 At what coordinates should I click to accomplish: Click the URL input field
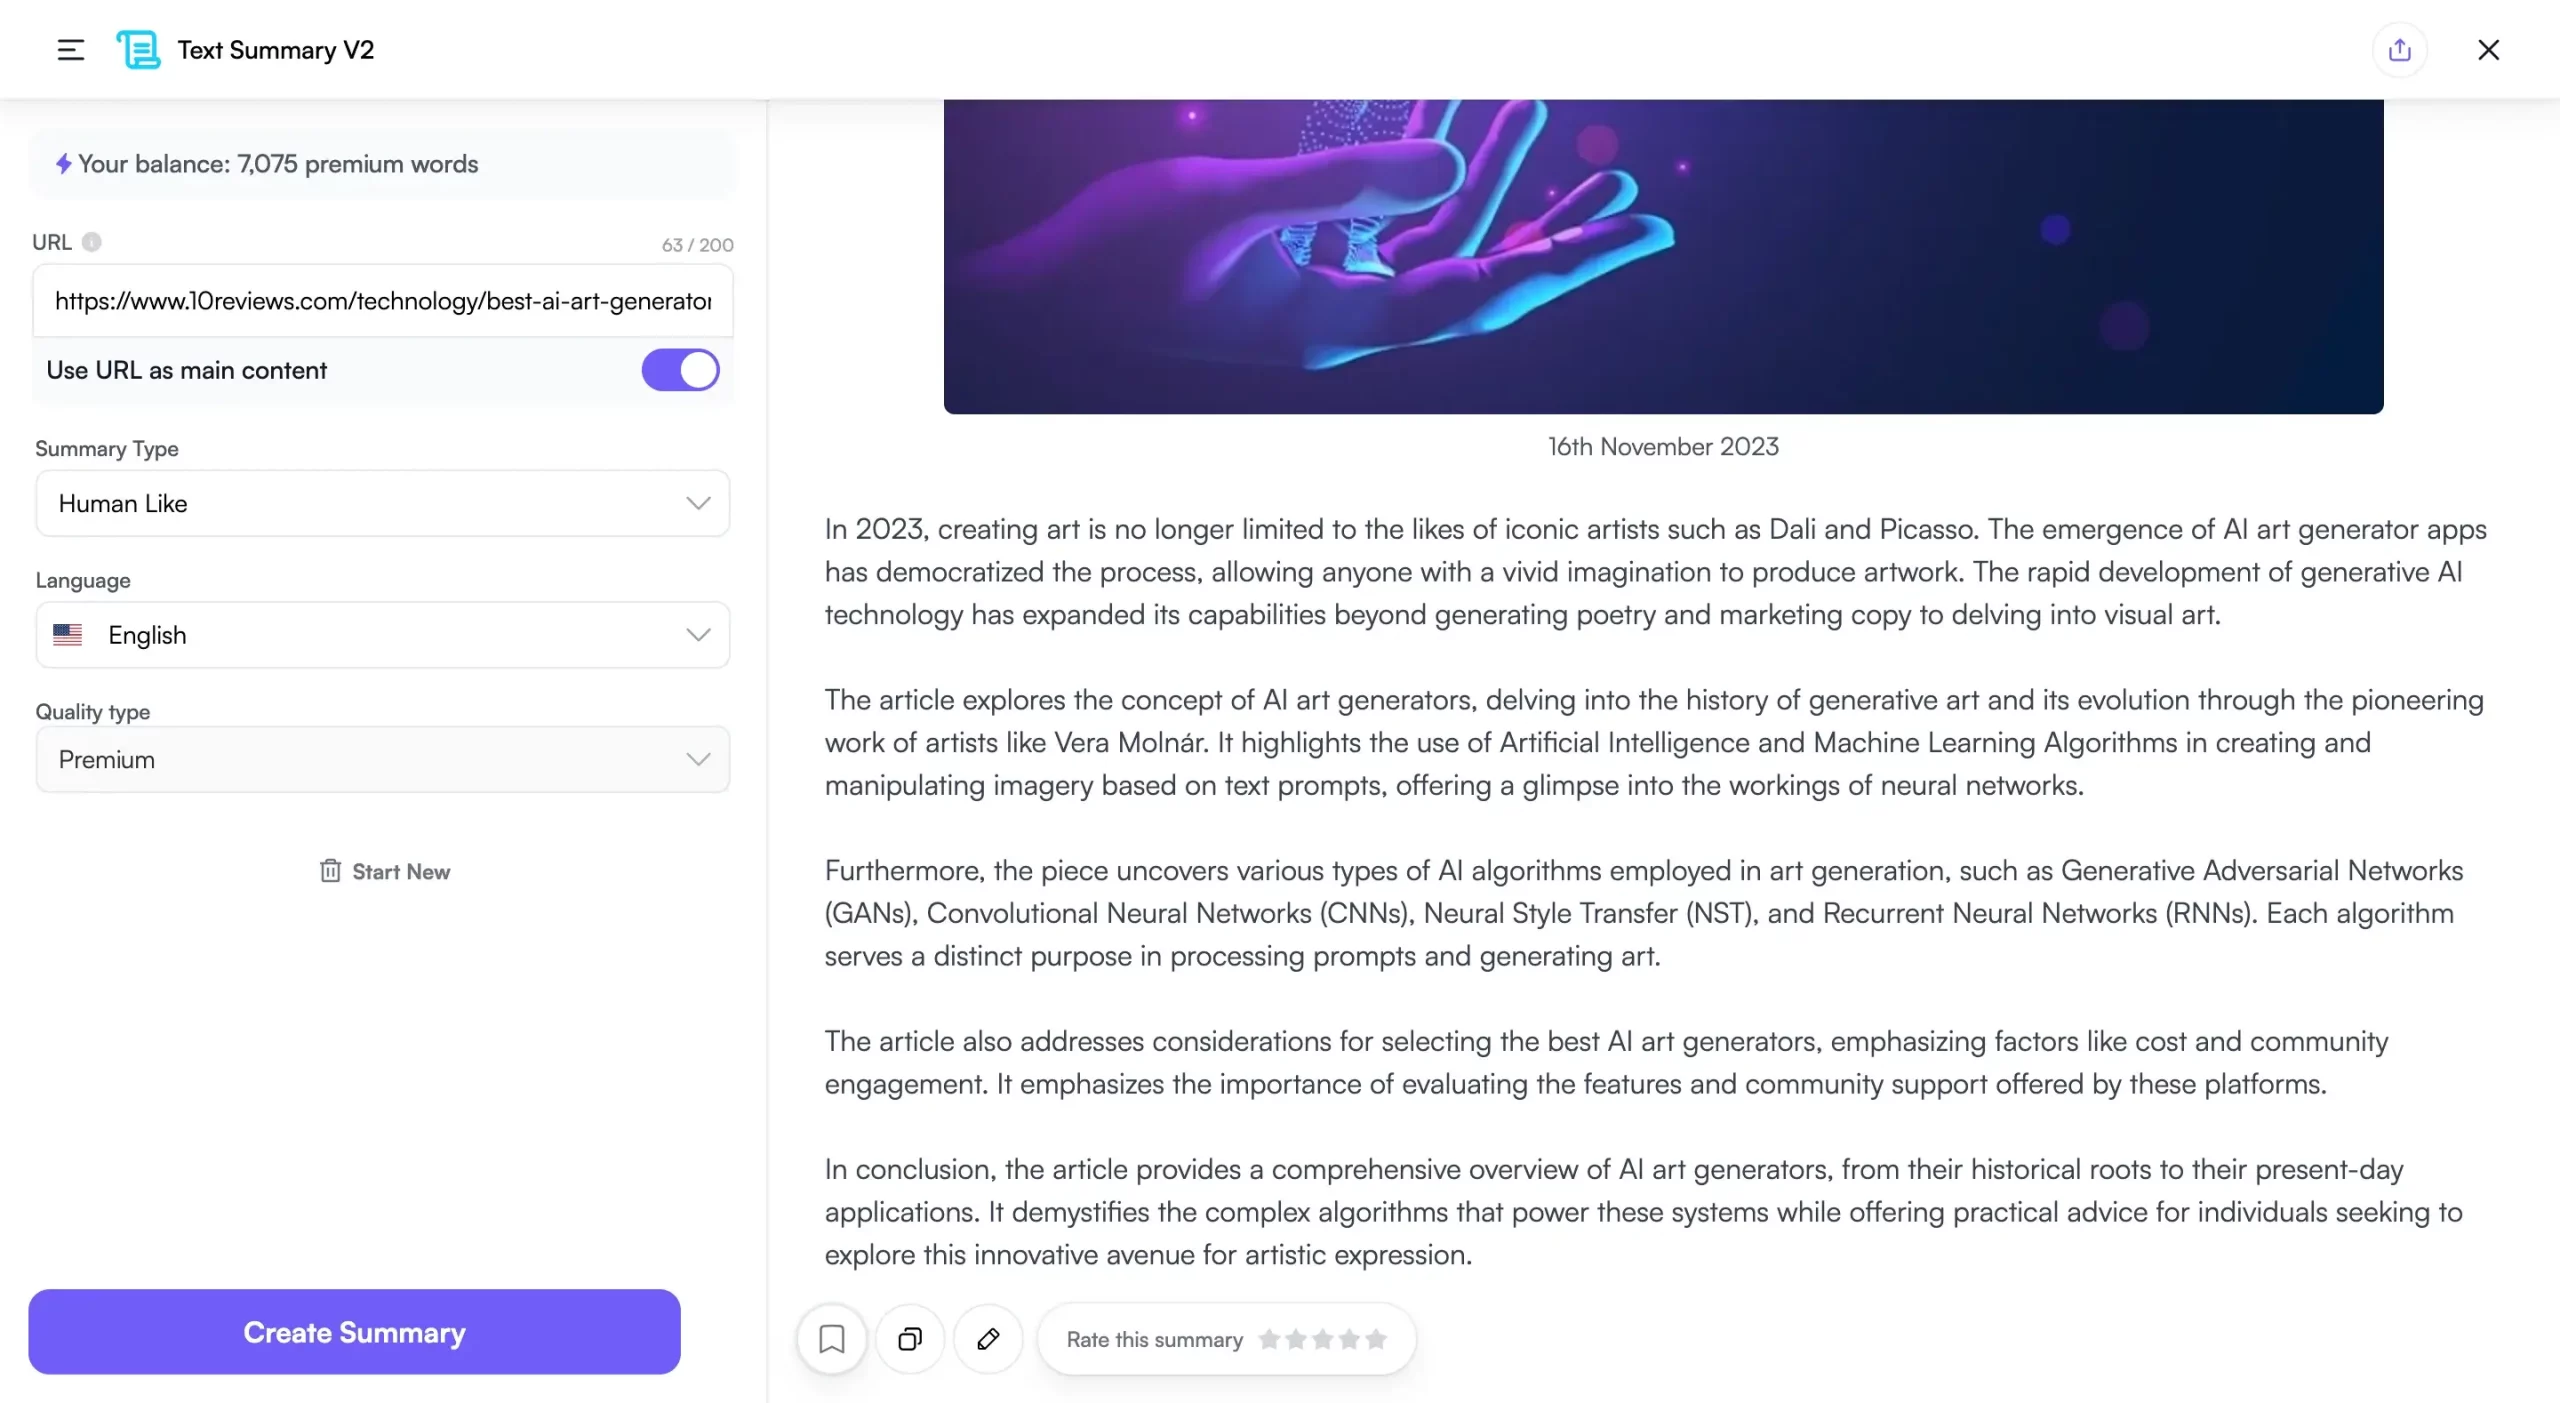(x=382, y=299)
